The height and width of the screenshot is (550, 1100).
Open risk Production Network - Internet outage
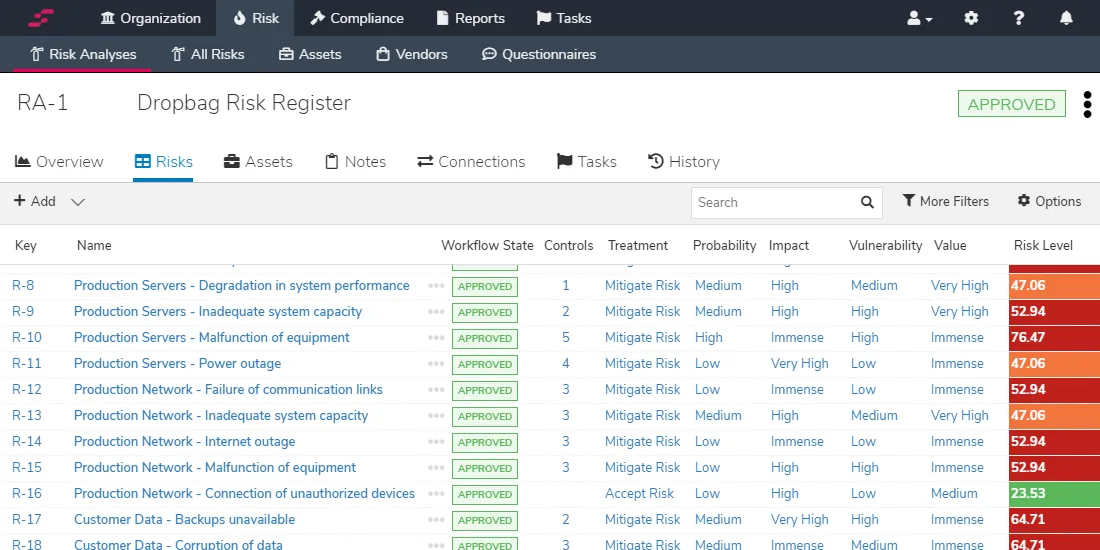tap(185, 441)
